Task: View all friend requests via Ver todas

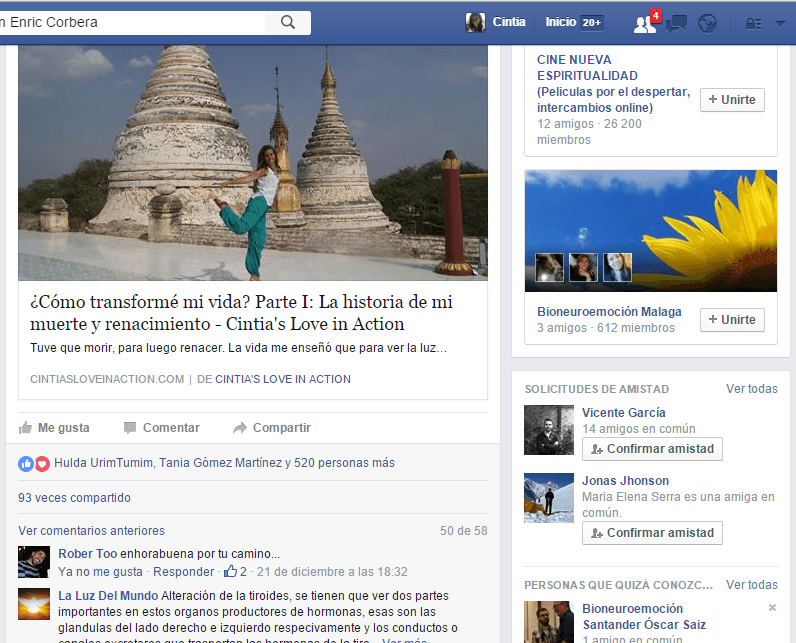Action: coord(751,389)
